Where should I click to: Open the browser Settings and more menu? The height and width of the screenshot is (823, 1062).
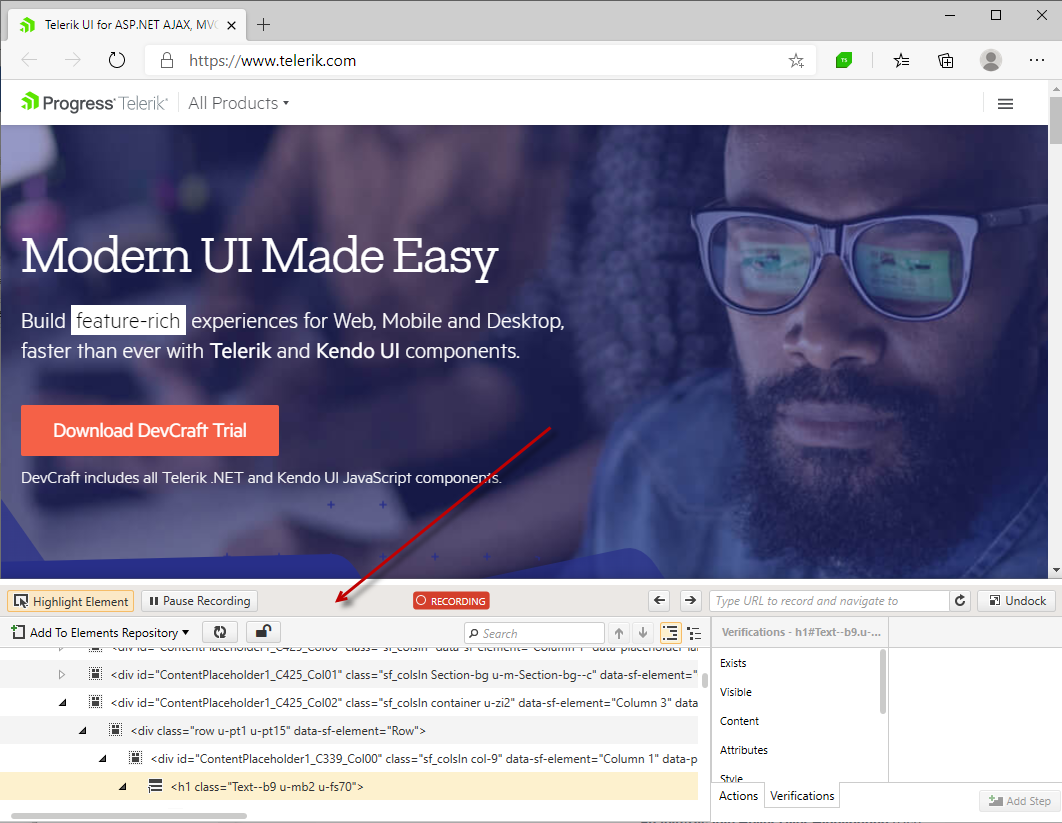pos(1036,60)
